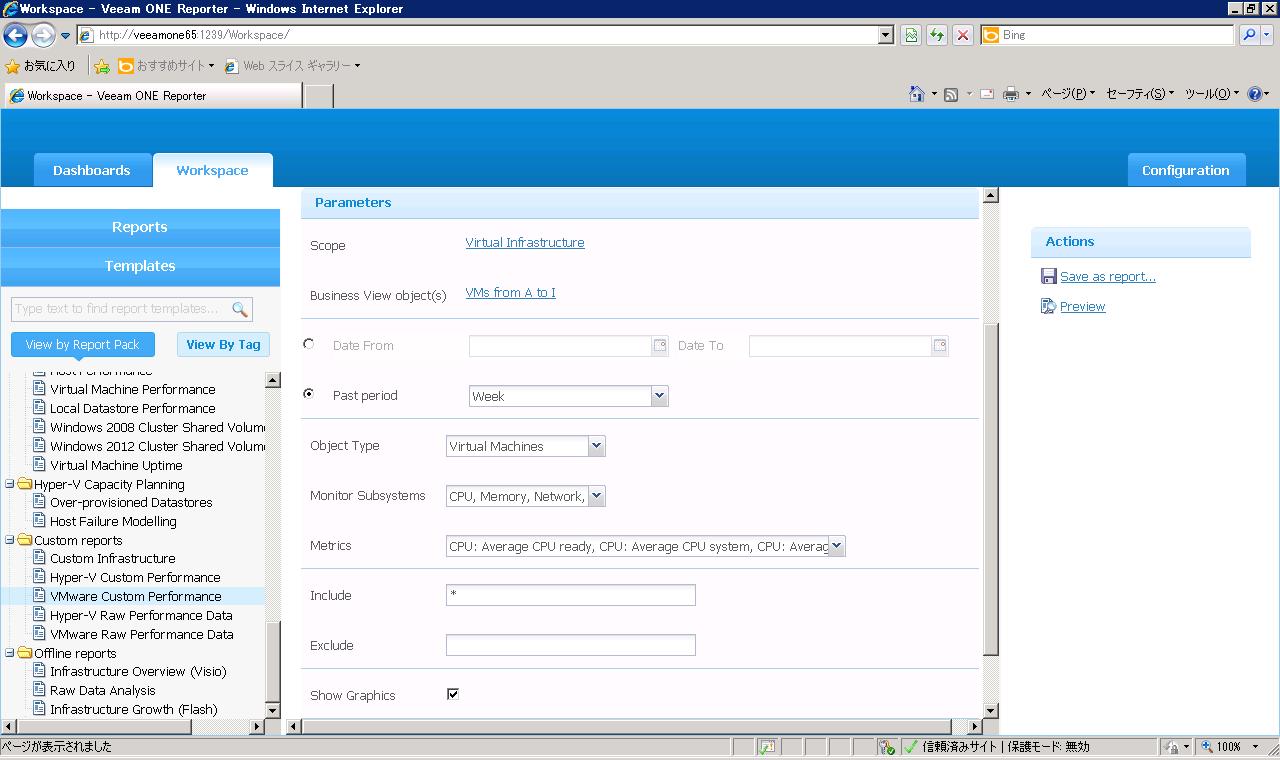Select Infrastructure Overview (Visio) template
This screenshot has width=1280, height=760.
coord(138,671)
